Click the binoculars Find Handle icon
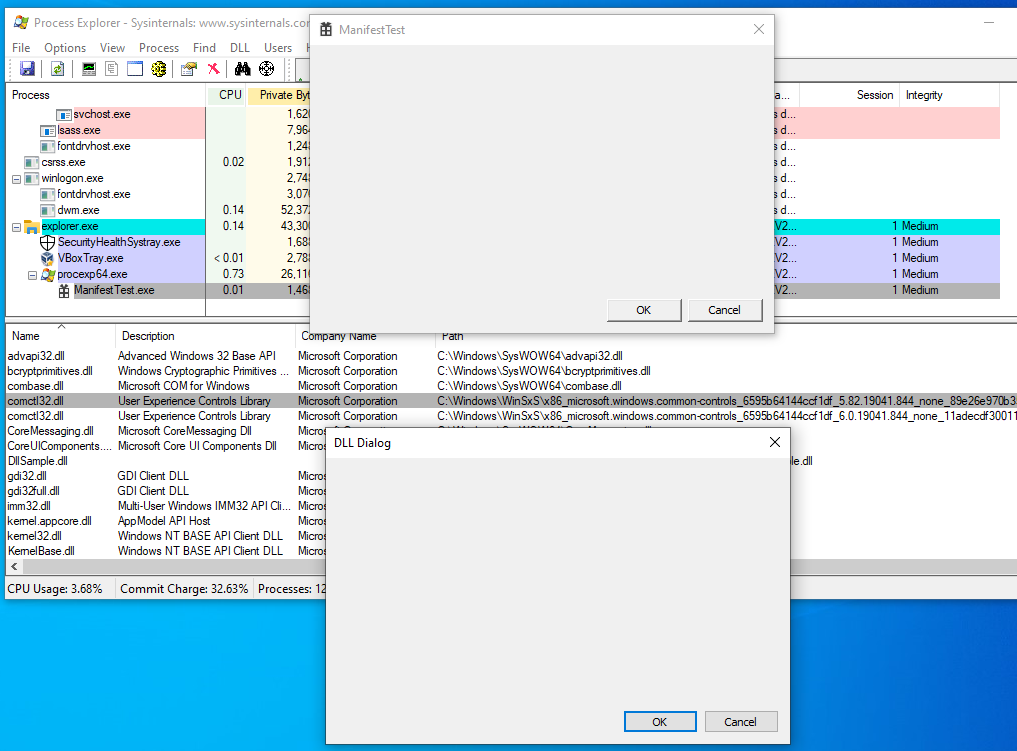This screenshot has width=1017, height=751. pyautogui.click(x=243, y=69)
